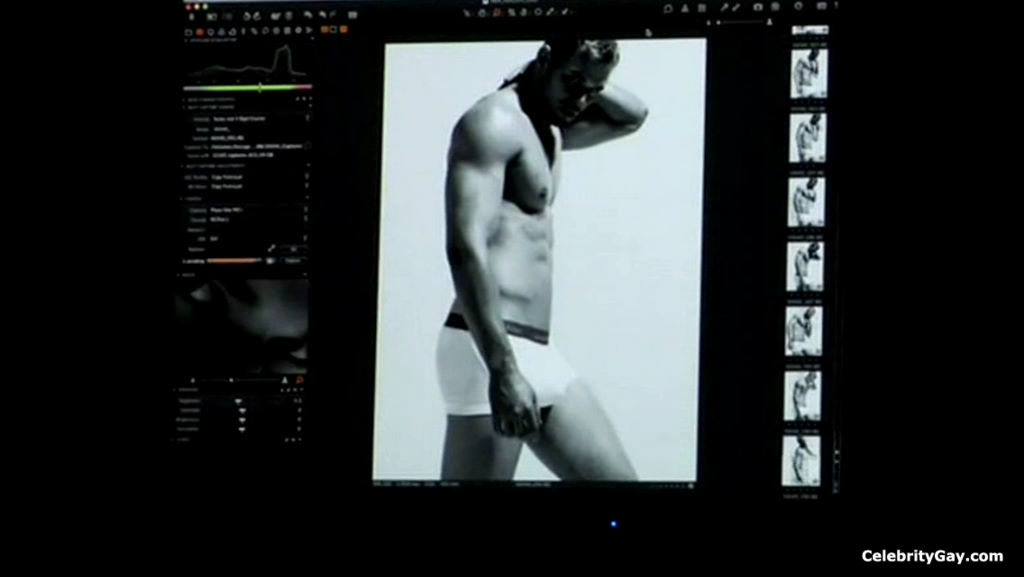Click the browser thumbnail size slider
The width and height of the screenshot is (1024, 577).
(739, 22)
